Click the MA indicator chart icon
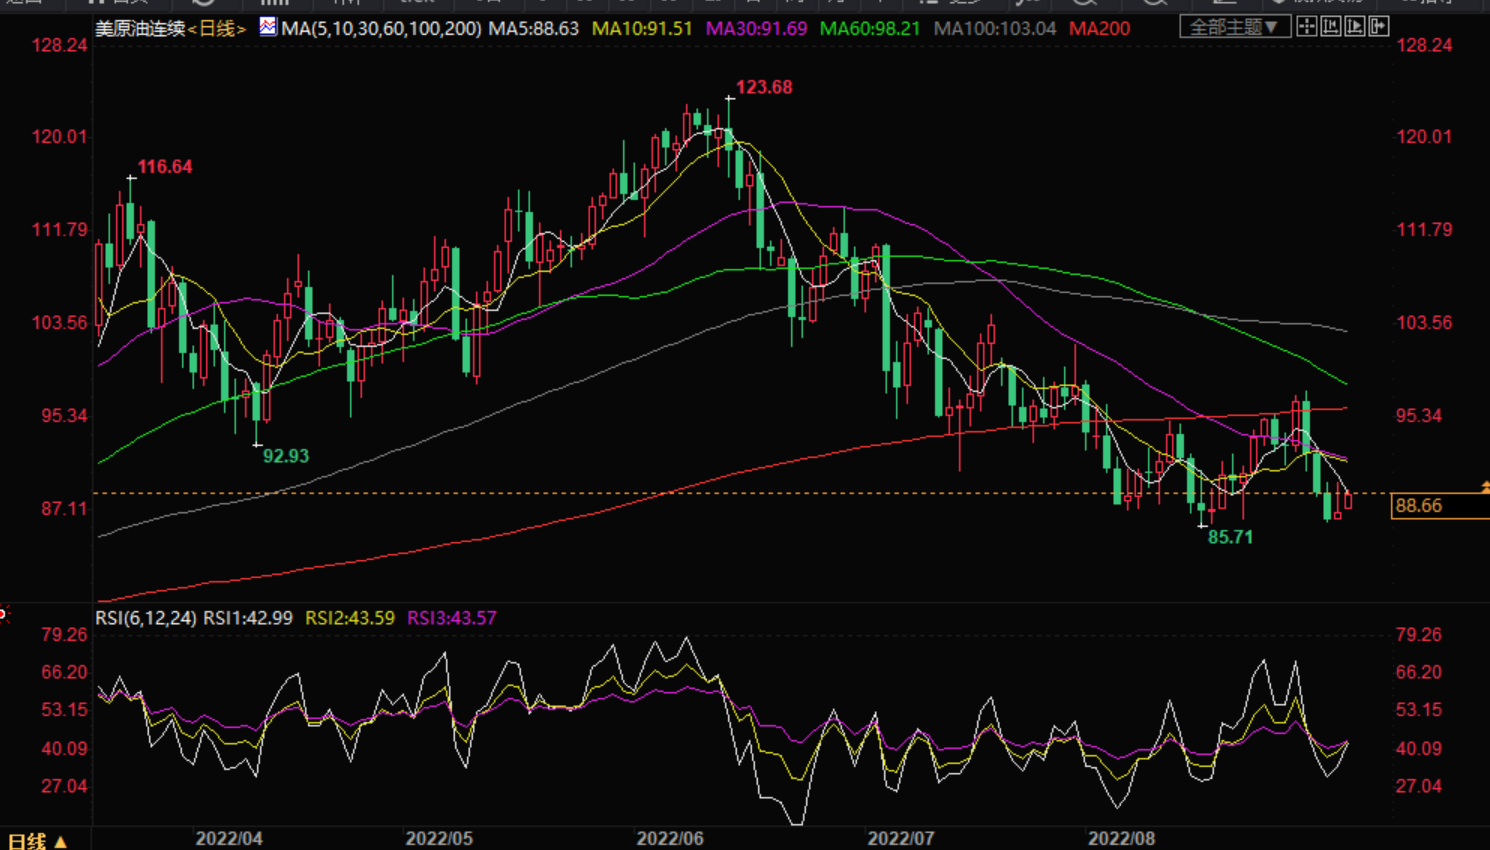1490x850 pixels. (x=268, y=27)
